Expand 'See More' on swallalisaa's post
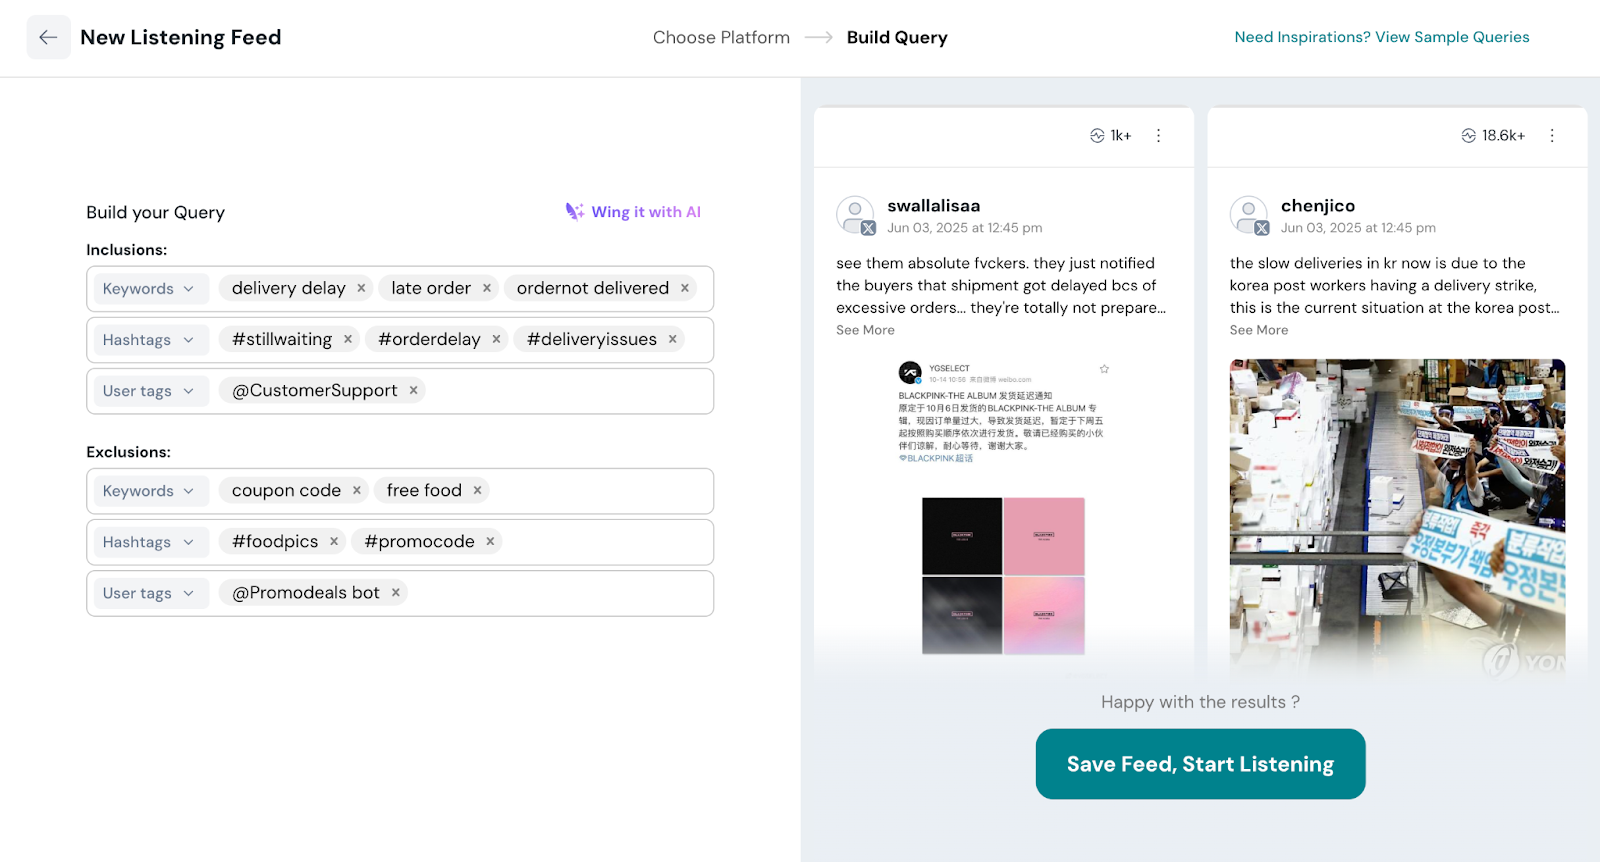Image resolution: width=1600 pixels, height=862 pixels. (x=865, y=330)
